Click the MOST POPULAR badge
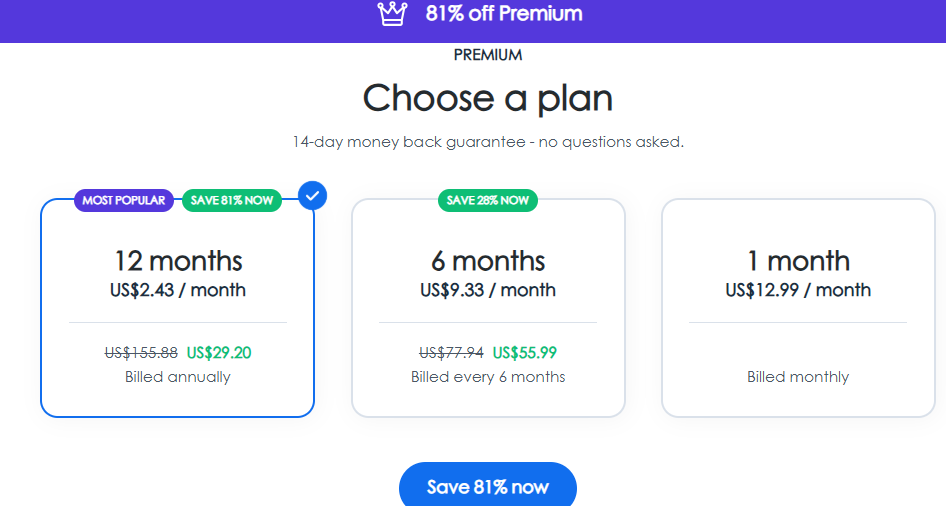 (124, 200)
